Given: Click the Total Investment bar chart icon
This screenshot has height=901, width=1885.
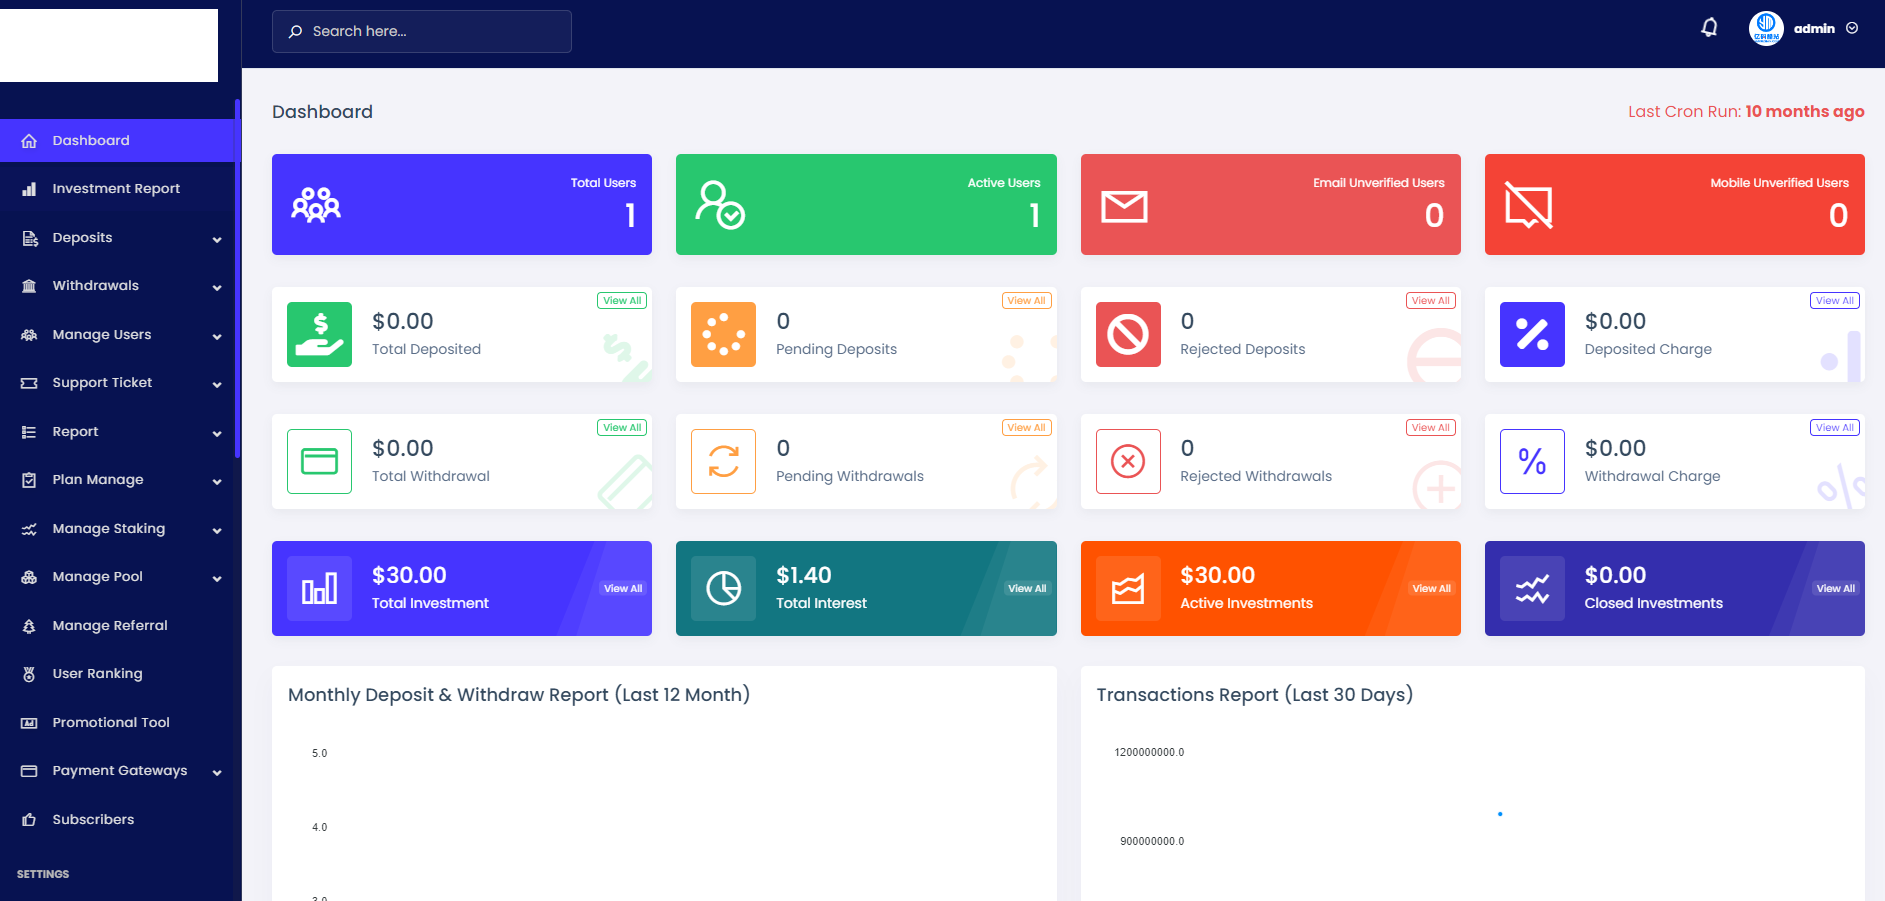Looking at the screenshot, I should pyautogui.click(x=320, y=588).
